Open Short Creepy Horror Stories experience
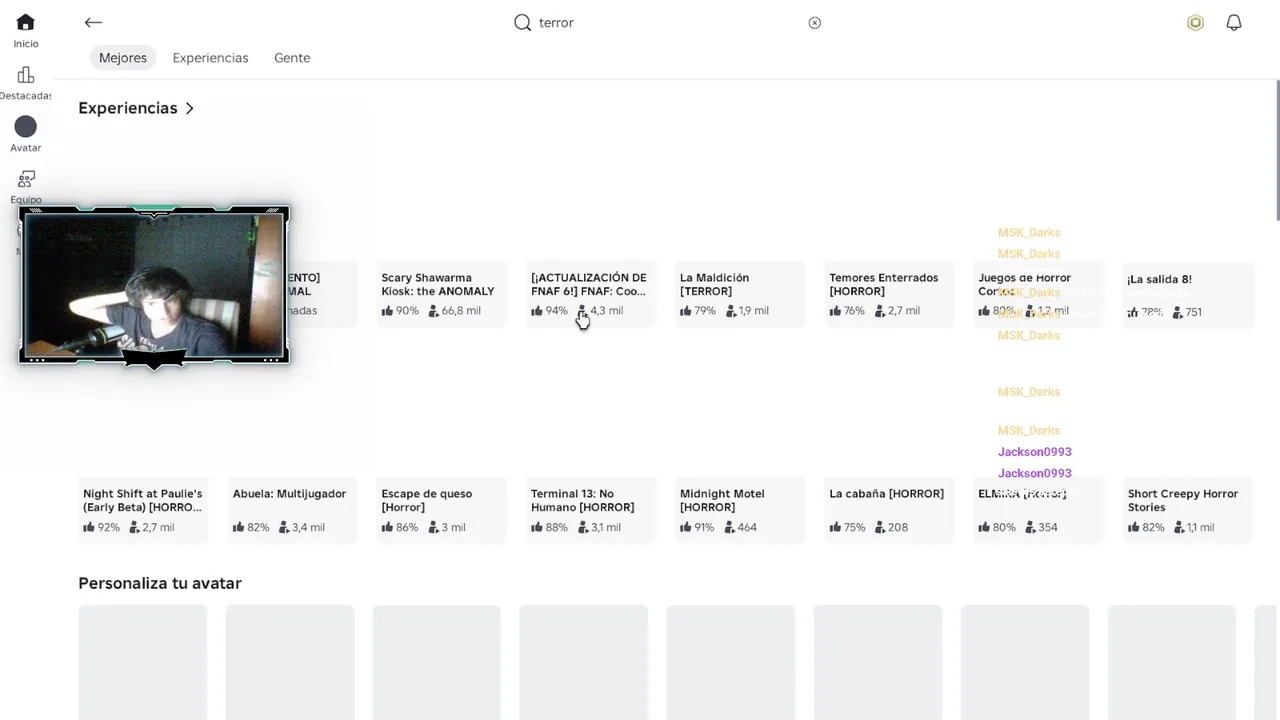 tap(1183, 500)
